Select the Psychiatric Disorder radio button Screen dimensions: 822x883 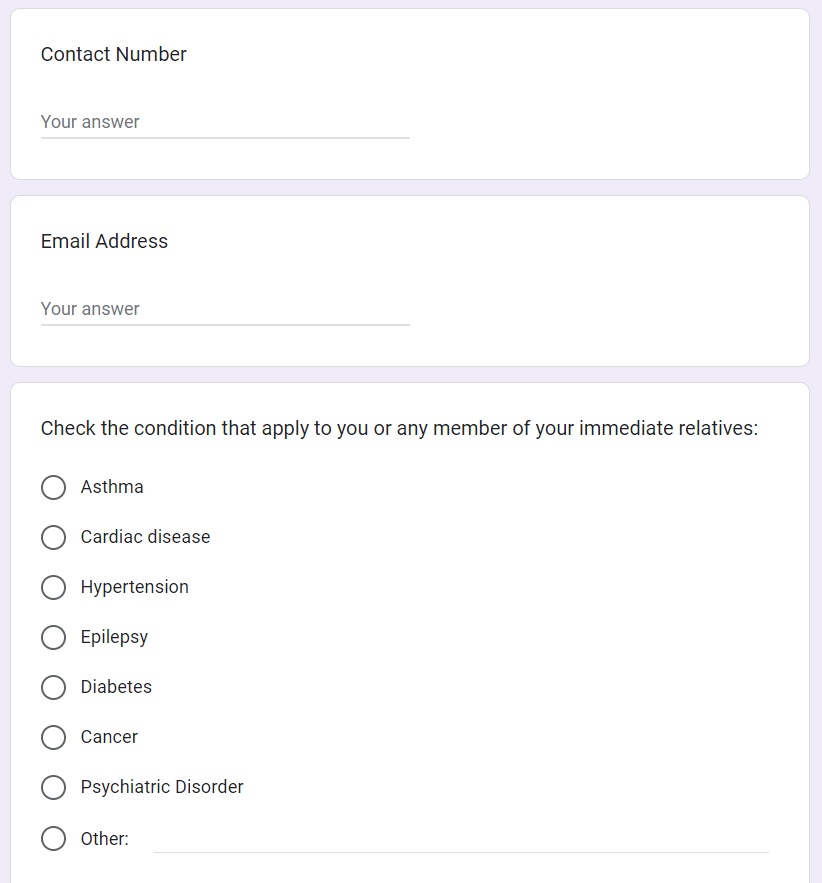pyautogui.click(x=53, y=787)
